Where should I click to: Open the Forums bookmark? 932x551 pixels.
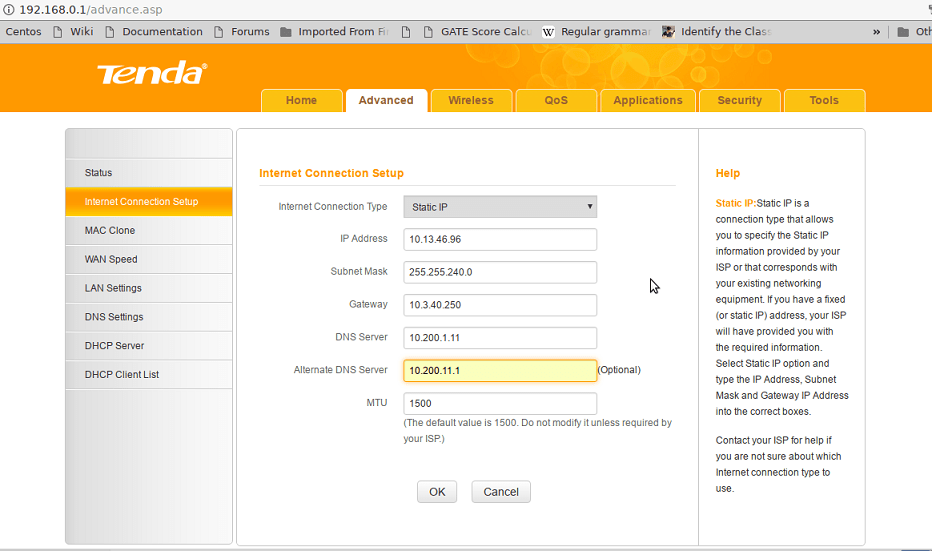tap(242, 32)
